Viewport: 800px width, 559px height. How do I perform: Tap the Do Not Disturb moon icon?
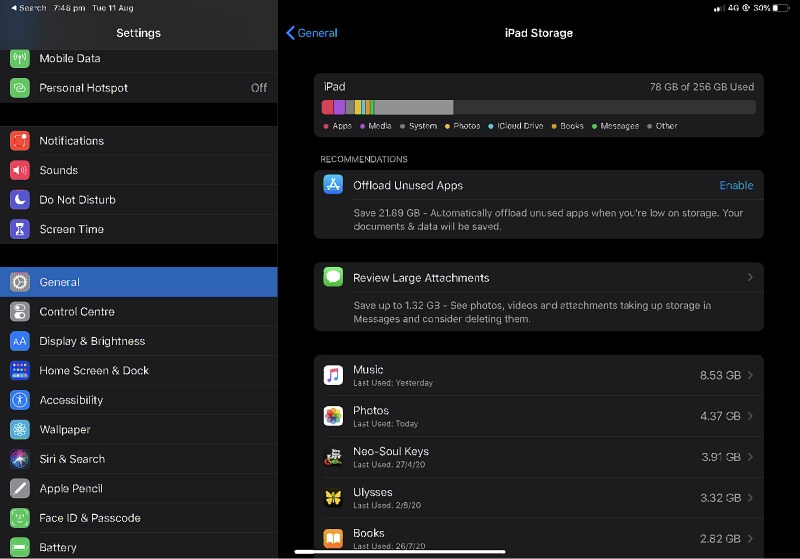point(20,200)
